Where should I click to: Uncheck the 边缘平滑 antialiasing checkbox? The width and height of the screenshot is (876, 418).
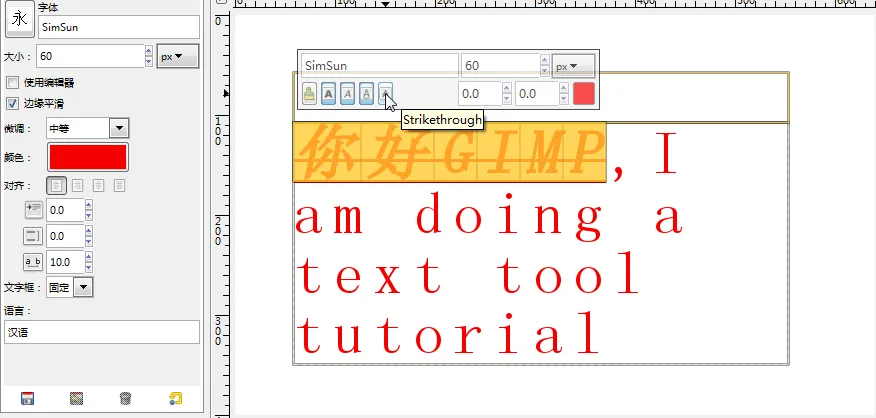pyautogui.click(x=12, y=103)
